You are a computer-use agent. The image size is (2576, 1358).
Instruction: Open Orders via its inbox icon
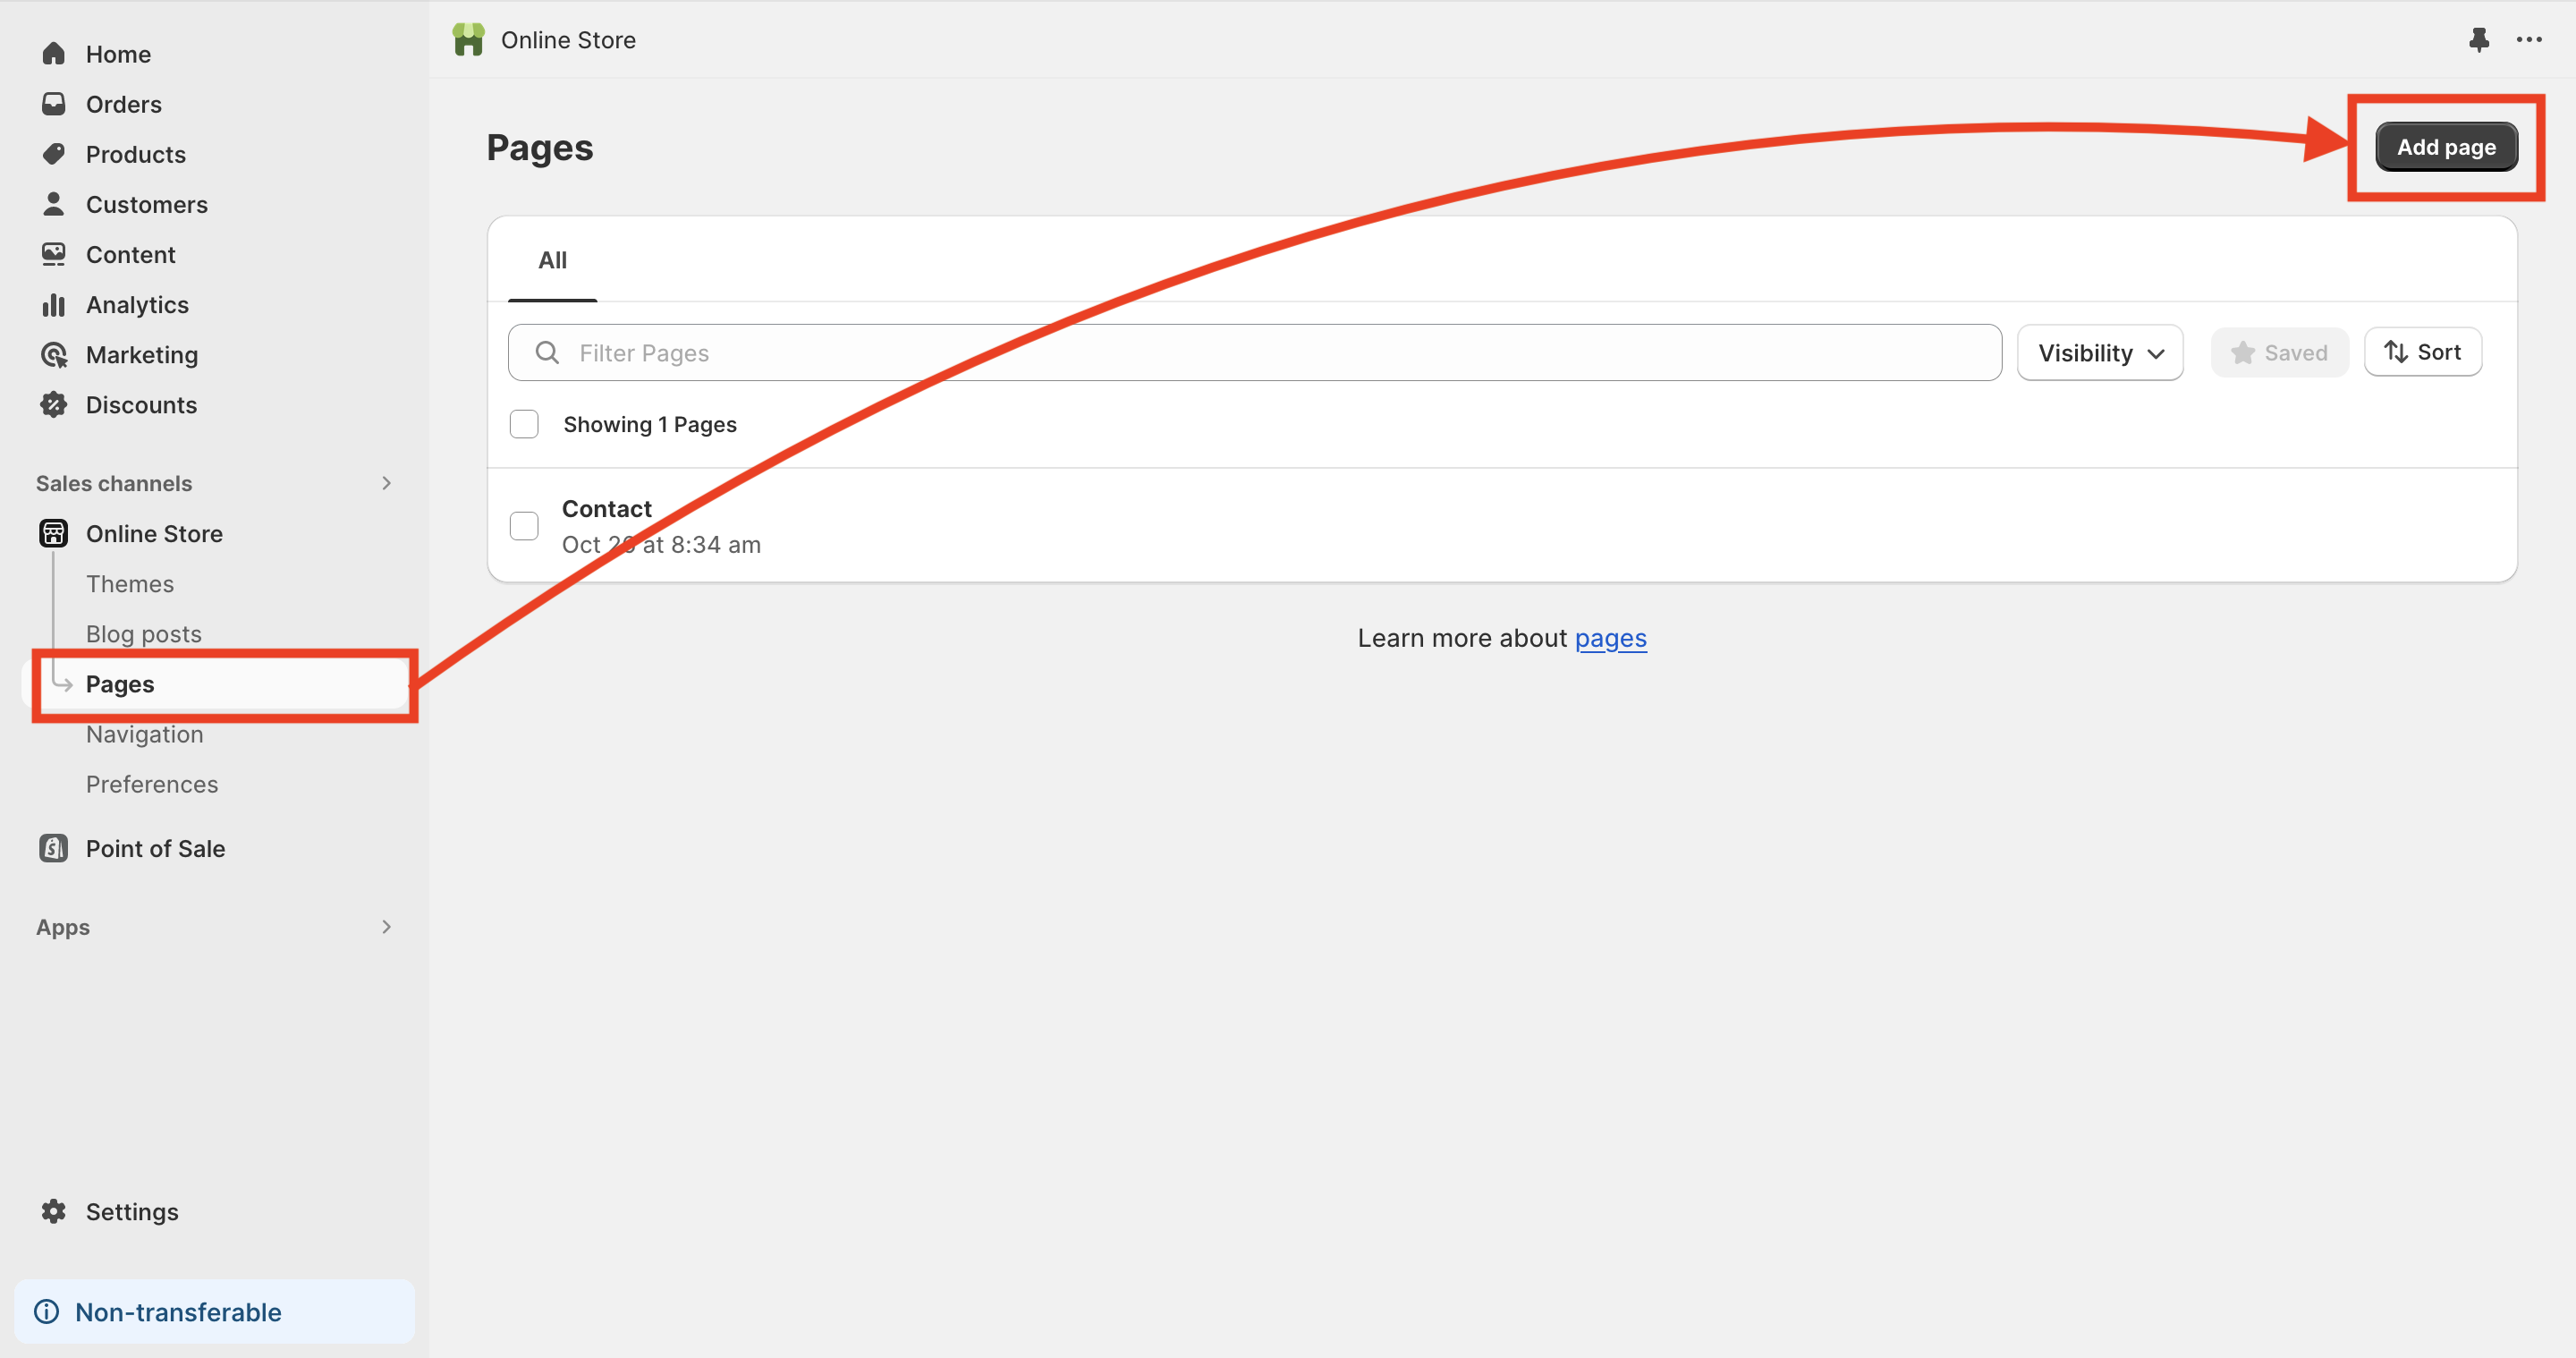point(54,104)
